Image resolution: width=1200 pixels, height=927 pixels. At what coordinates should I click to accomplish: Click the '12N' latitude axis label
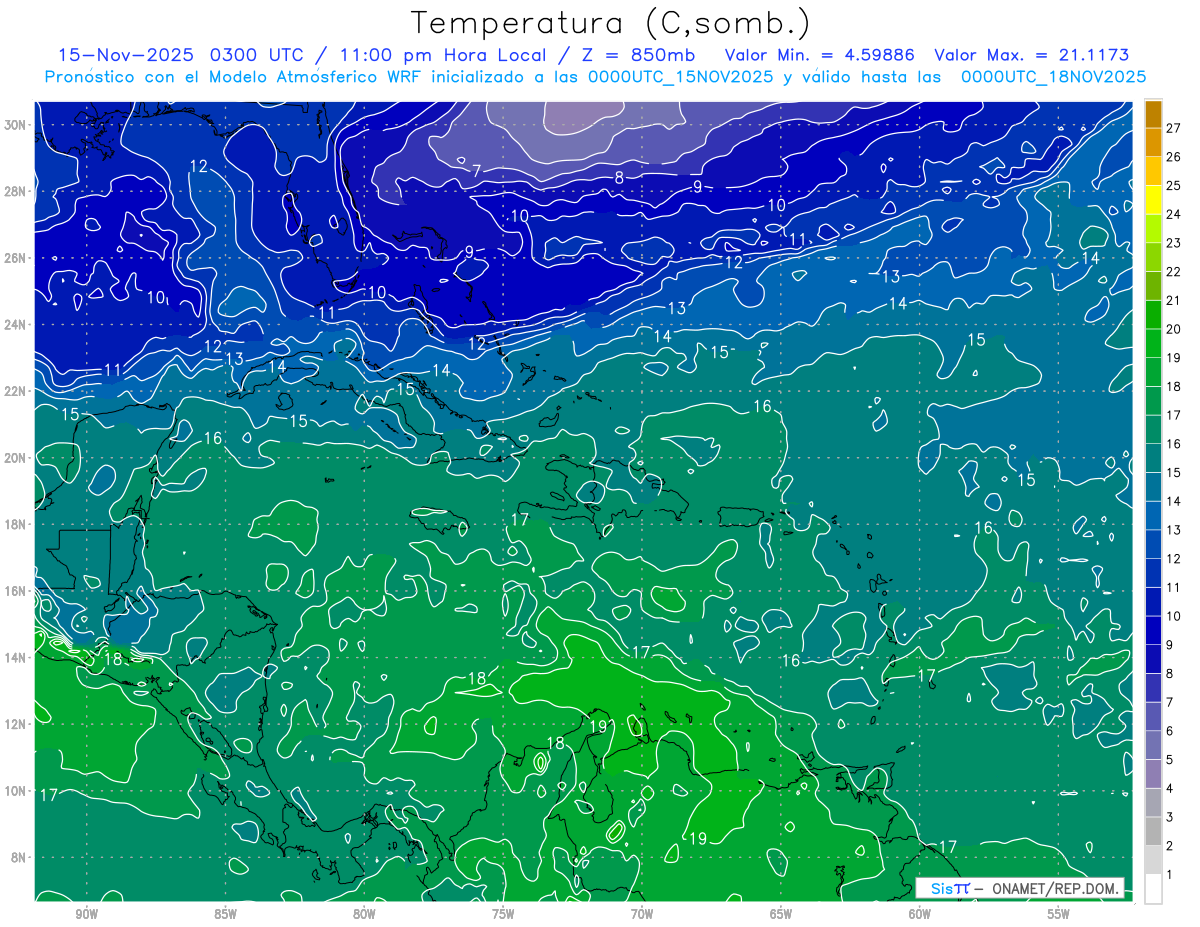coord(17,724)
